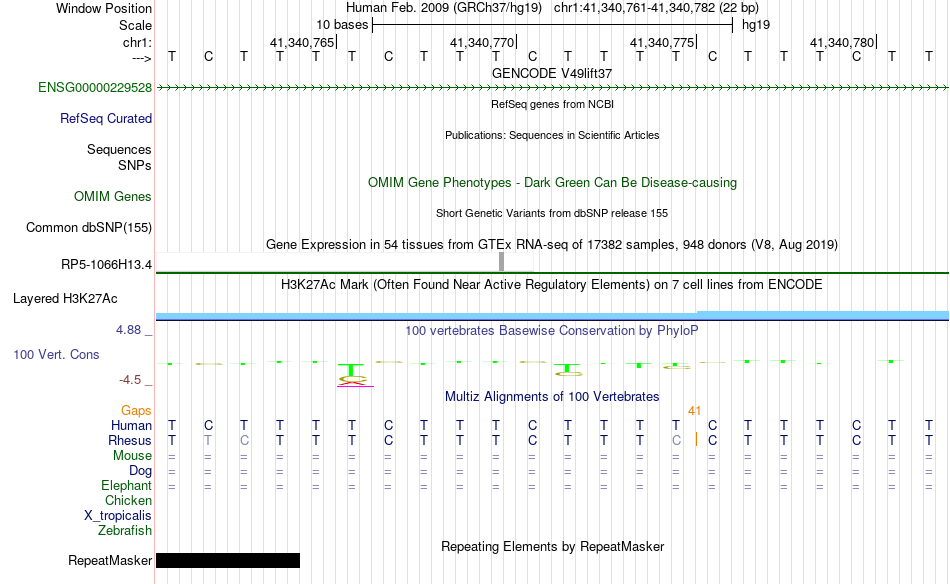Click Publications: Sequences in Scientific Articles title
Viewport: 950px width, 584px height.
point(552,135)
